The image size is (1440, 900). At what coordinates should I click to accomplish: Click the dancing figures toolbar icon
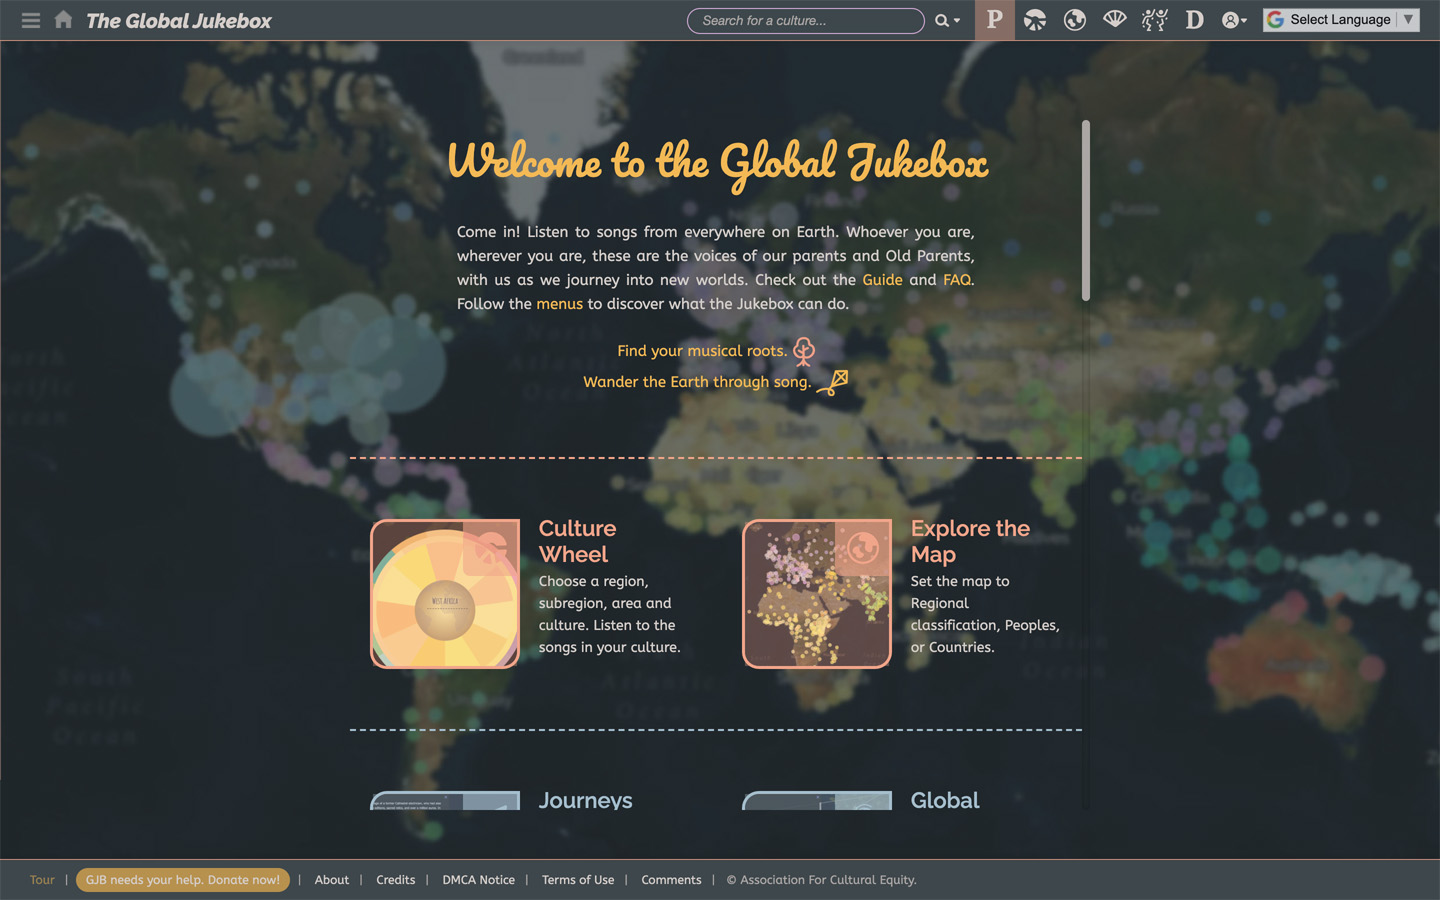click(1155, 20)
